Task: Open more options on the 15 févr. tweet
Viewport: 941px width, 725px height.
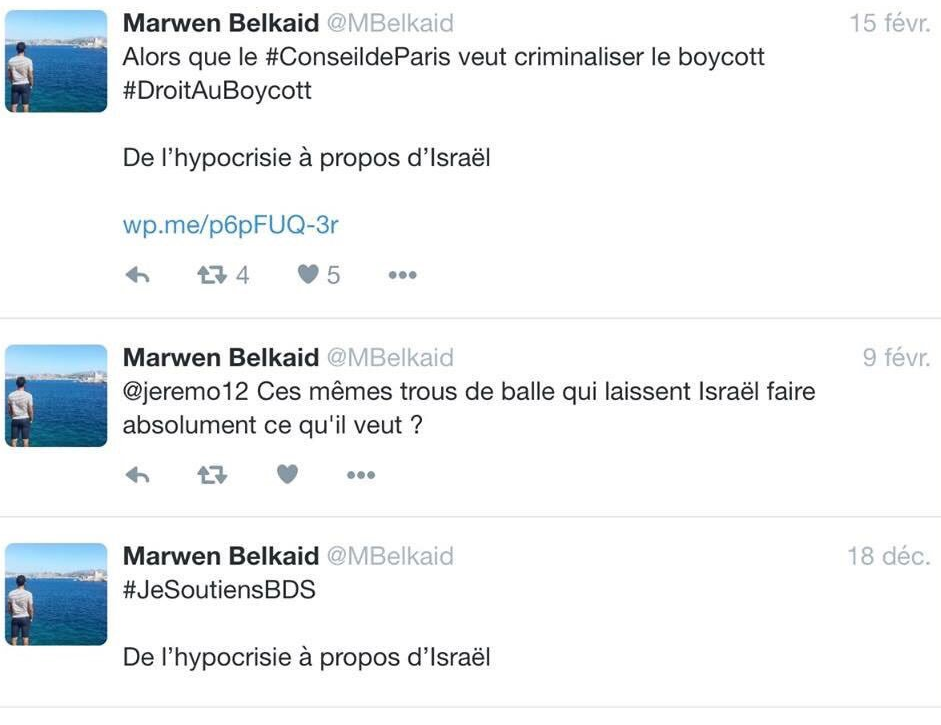Action: click(402, 275)
